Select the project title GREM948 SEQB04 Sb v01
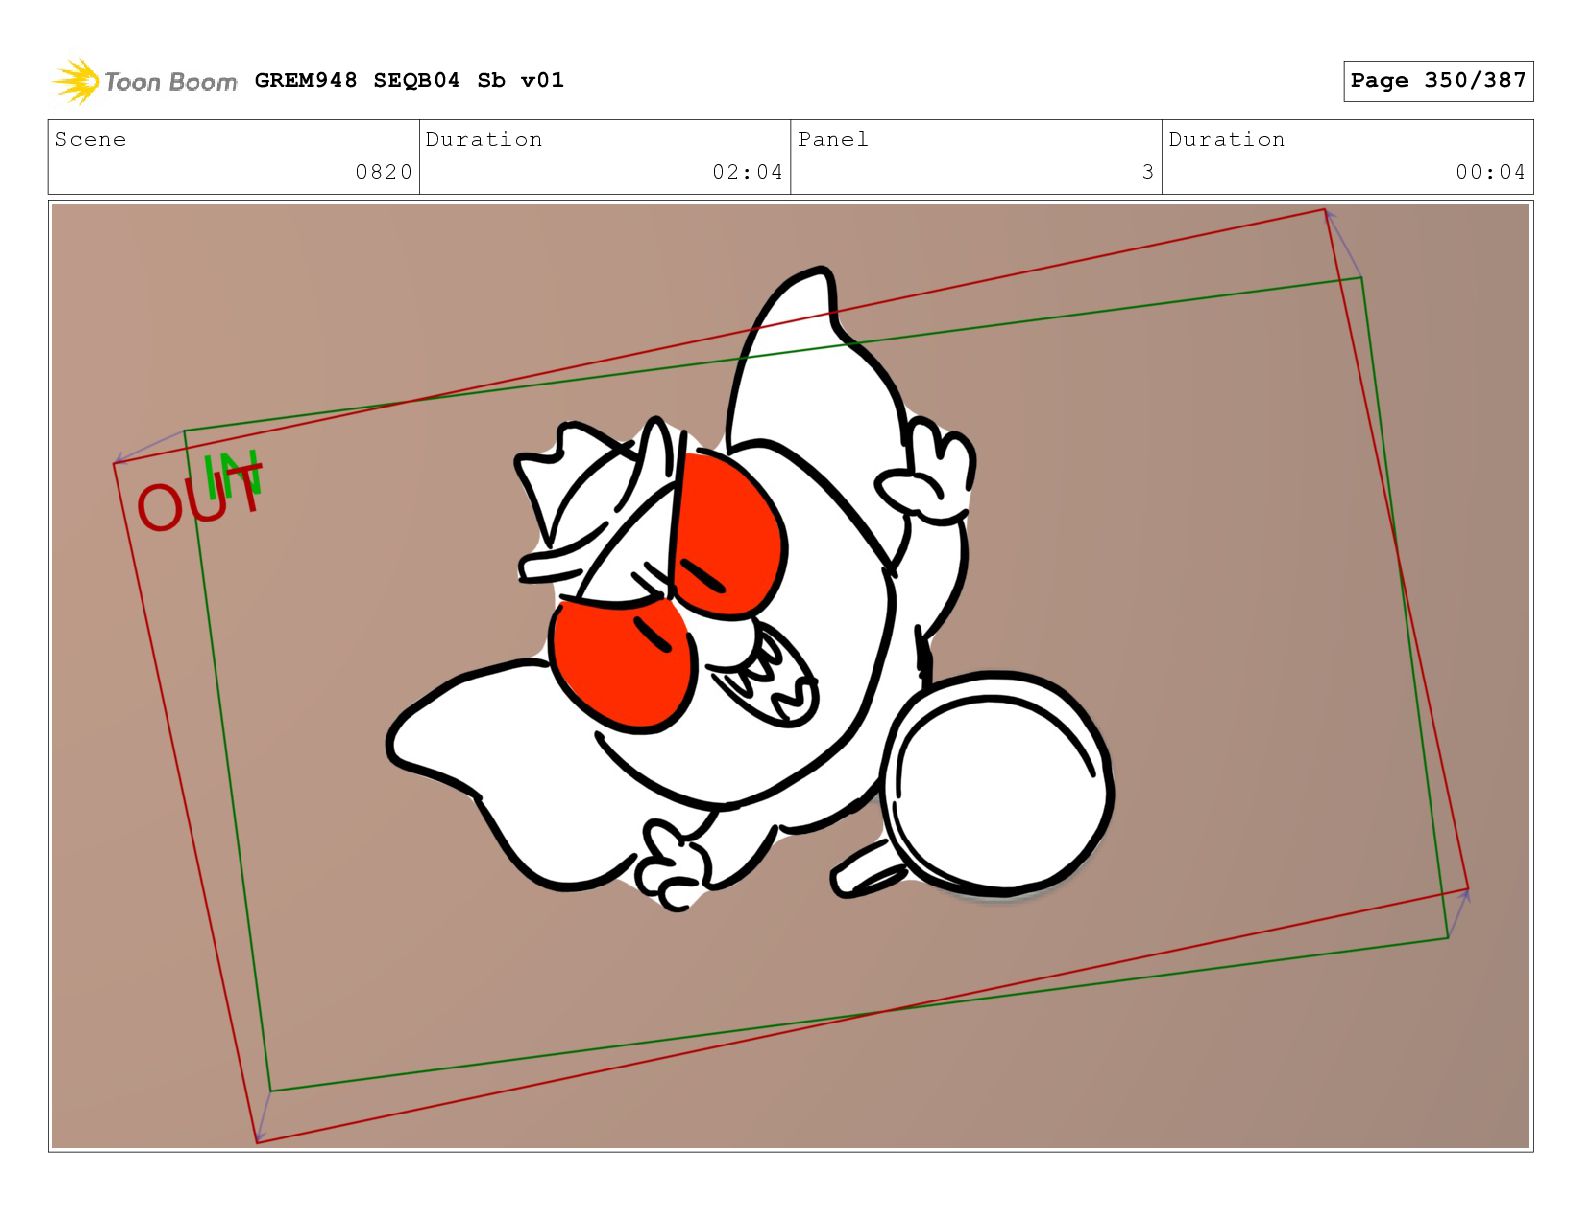1584x1224 pixels. 409,80
